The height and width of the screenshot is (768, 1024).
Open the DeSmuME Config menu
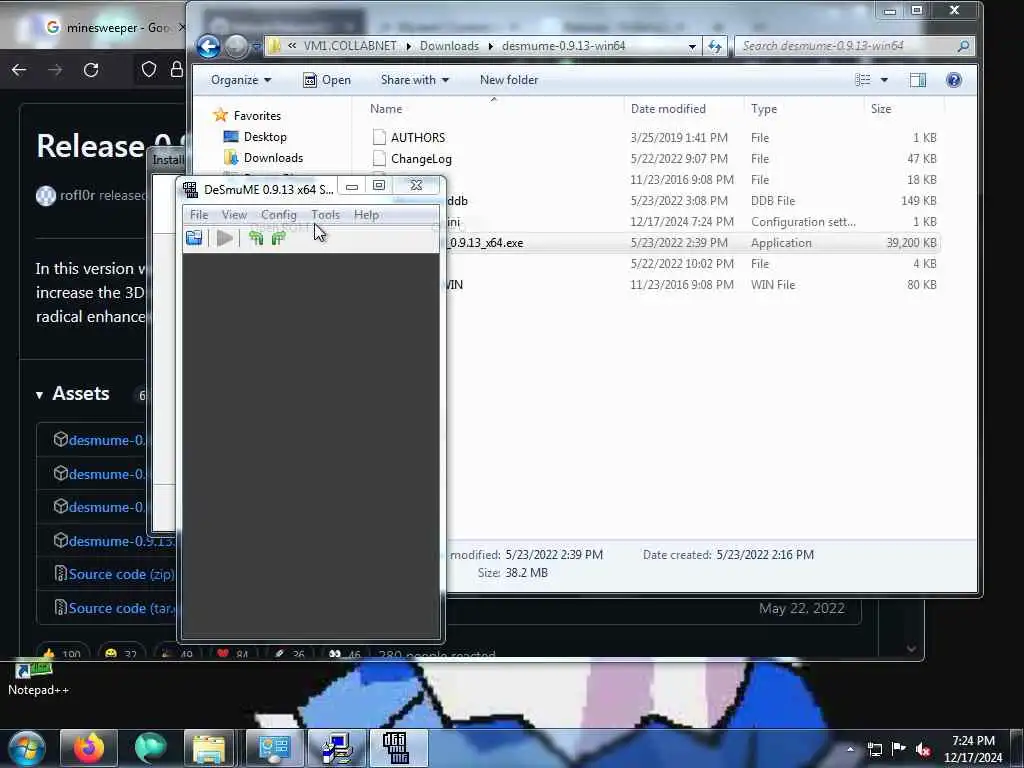(x=278, y=215)
